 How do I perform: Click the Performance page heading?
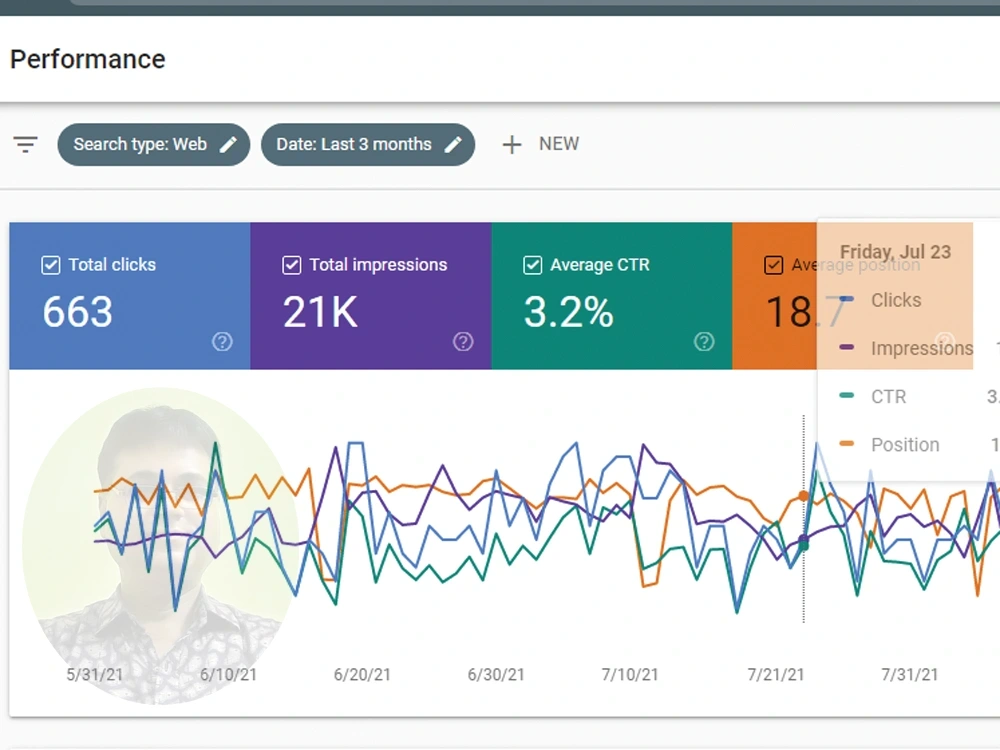click(x=88, y=59)
